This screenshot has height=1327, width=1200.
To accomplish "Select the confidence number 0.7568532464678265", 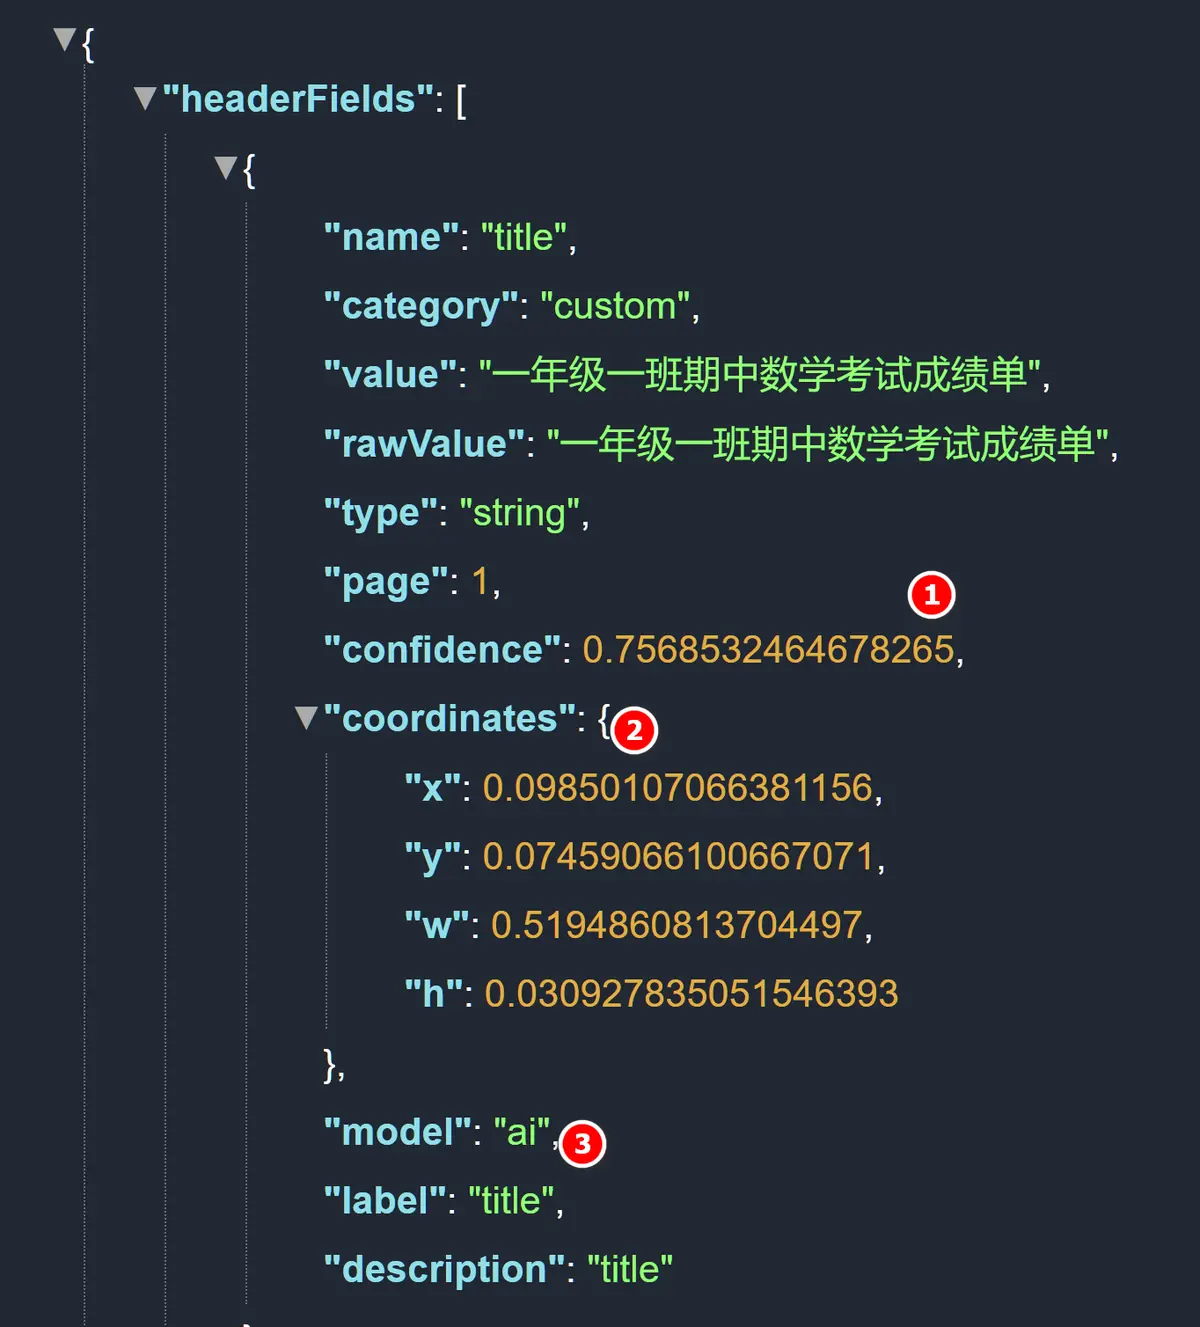I will point(768,650).
